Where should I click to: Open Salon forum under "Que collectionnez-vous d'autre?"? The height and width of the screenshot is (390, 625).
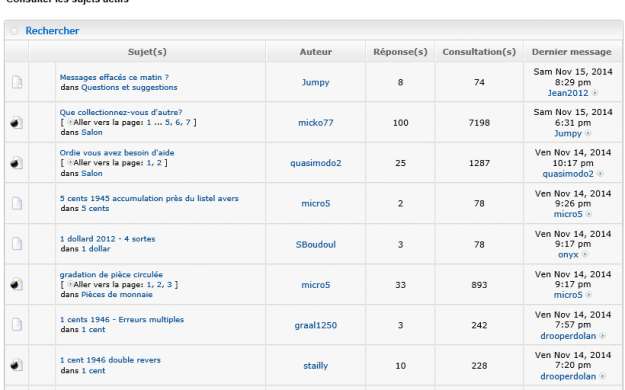pos(92,132)
